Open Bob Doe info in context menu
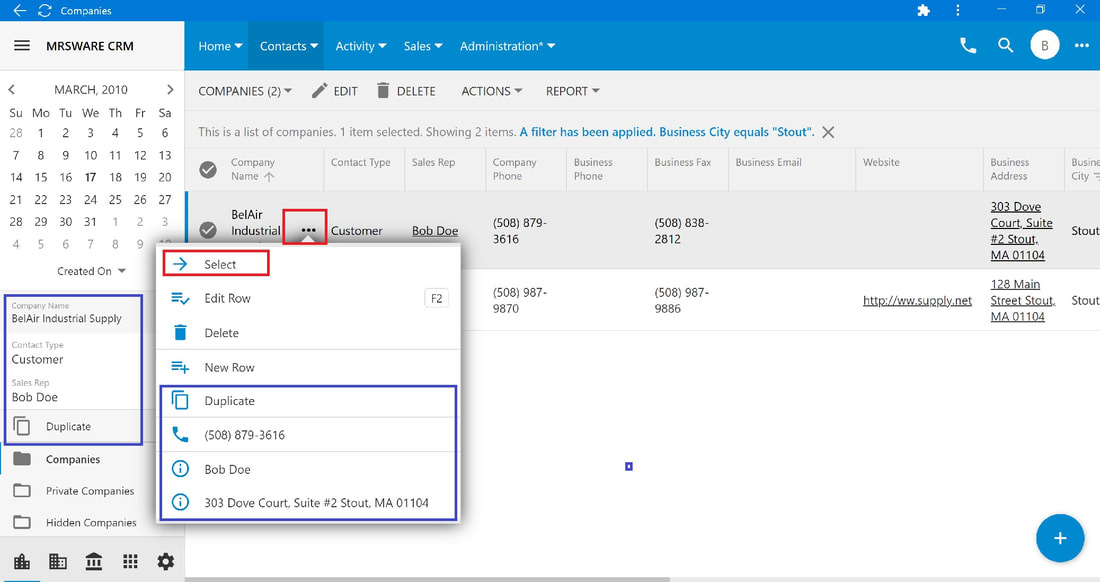This screenshot has height=582, width=1100. pyautogui.click(x=309, y=469)
